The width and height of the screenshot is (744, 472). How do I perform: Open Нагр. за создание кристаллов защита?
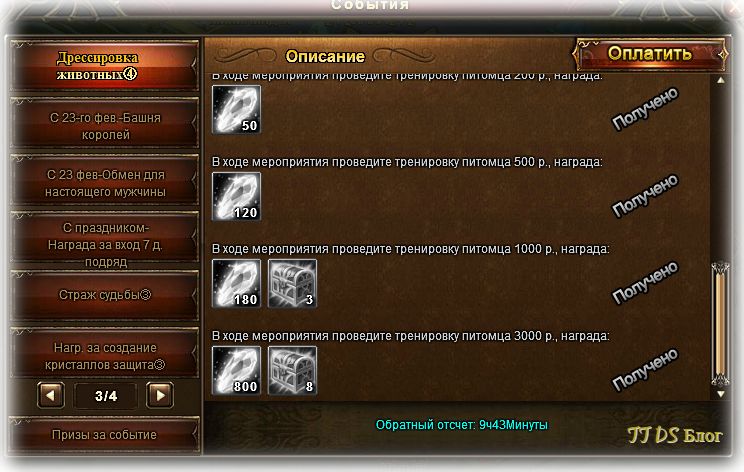pos(104,356)
